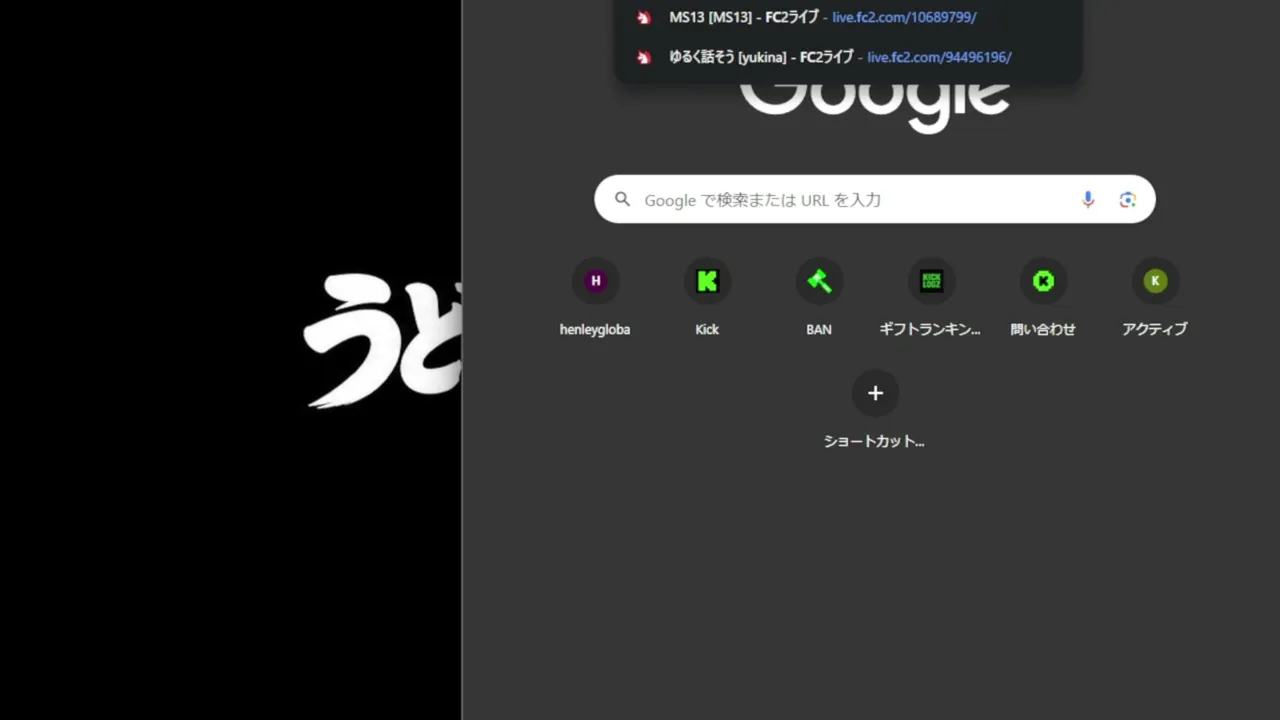Click the FC2 icon beside MS13 suggestion
This screenshot has height=720, width=1280.
click(x=644, y=17)
